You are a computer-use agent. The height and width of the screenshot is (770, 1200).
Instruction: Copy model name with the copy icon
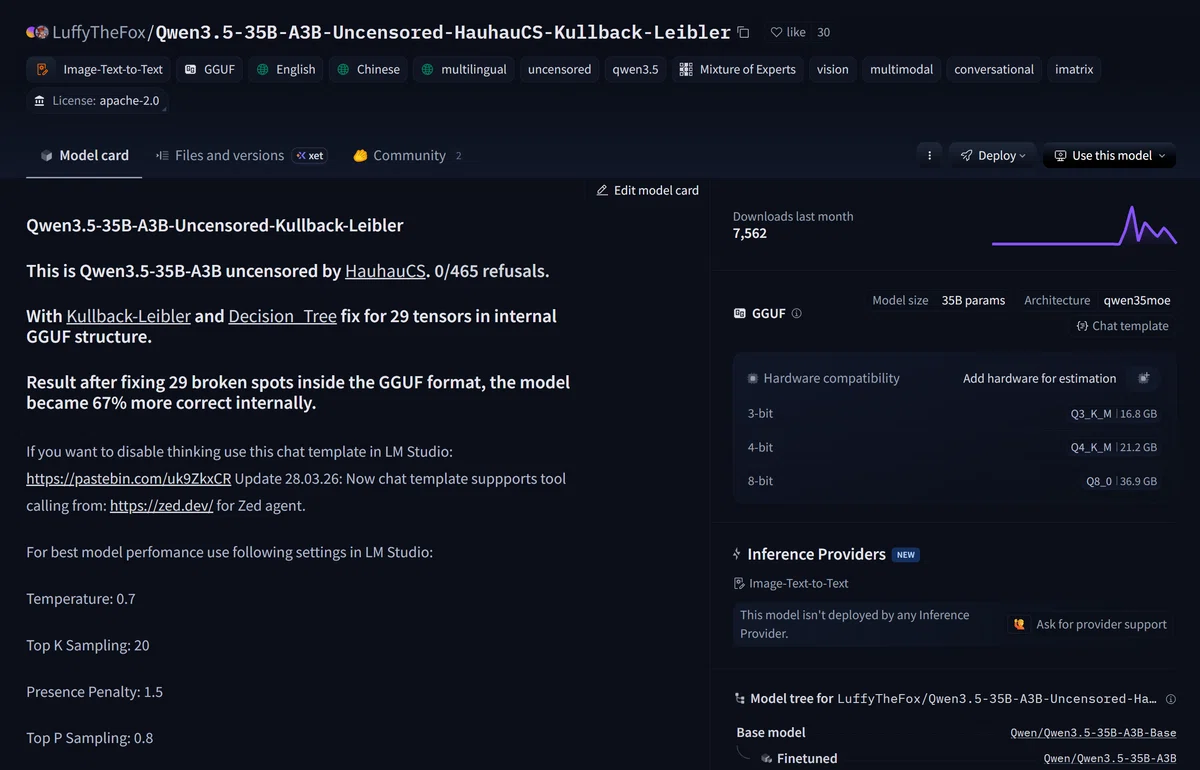(x=743, y=32)
